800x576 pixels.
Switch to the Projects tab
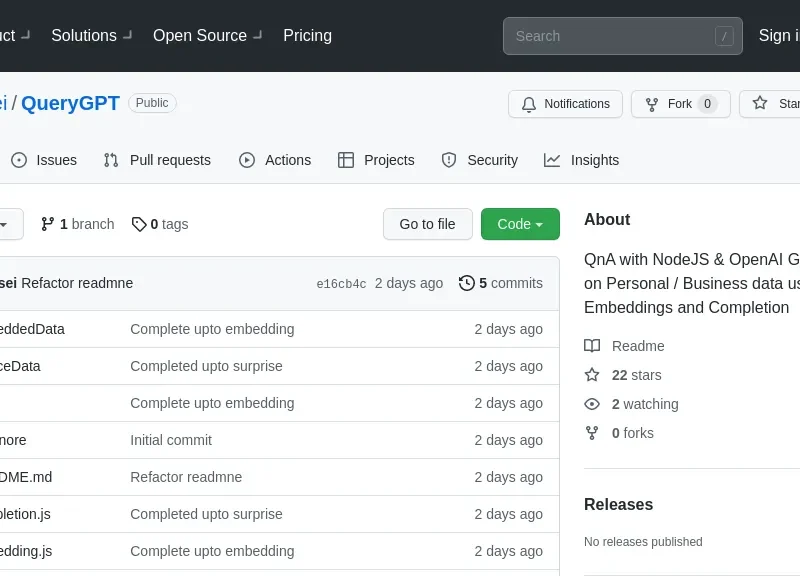[x=376, y=160]
